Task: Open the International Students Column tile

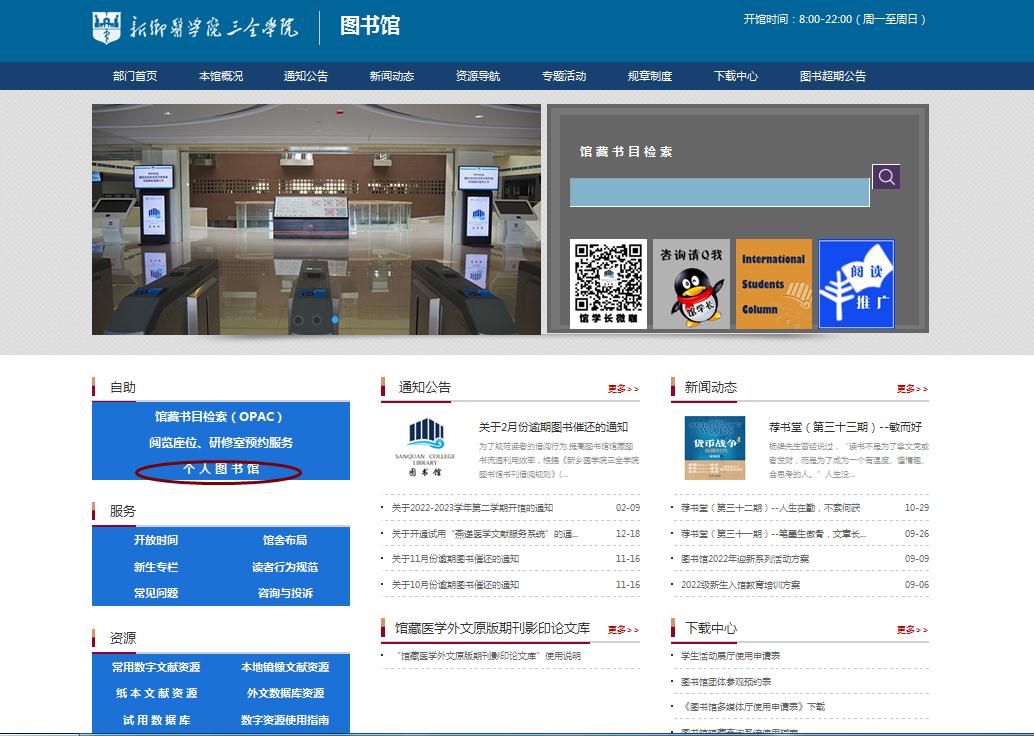Action: (x=774, y=284)
